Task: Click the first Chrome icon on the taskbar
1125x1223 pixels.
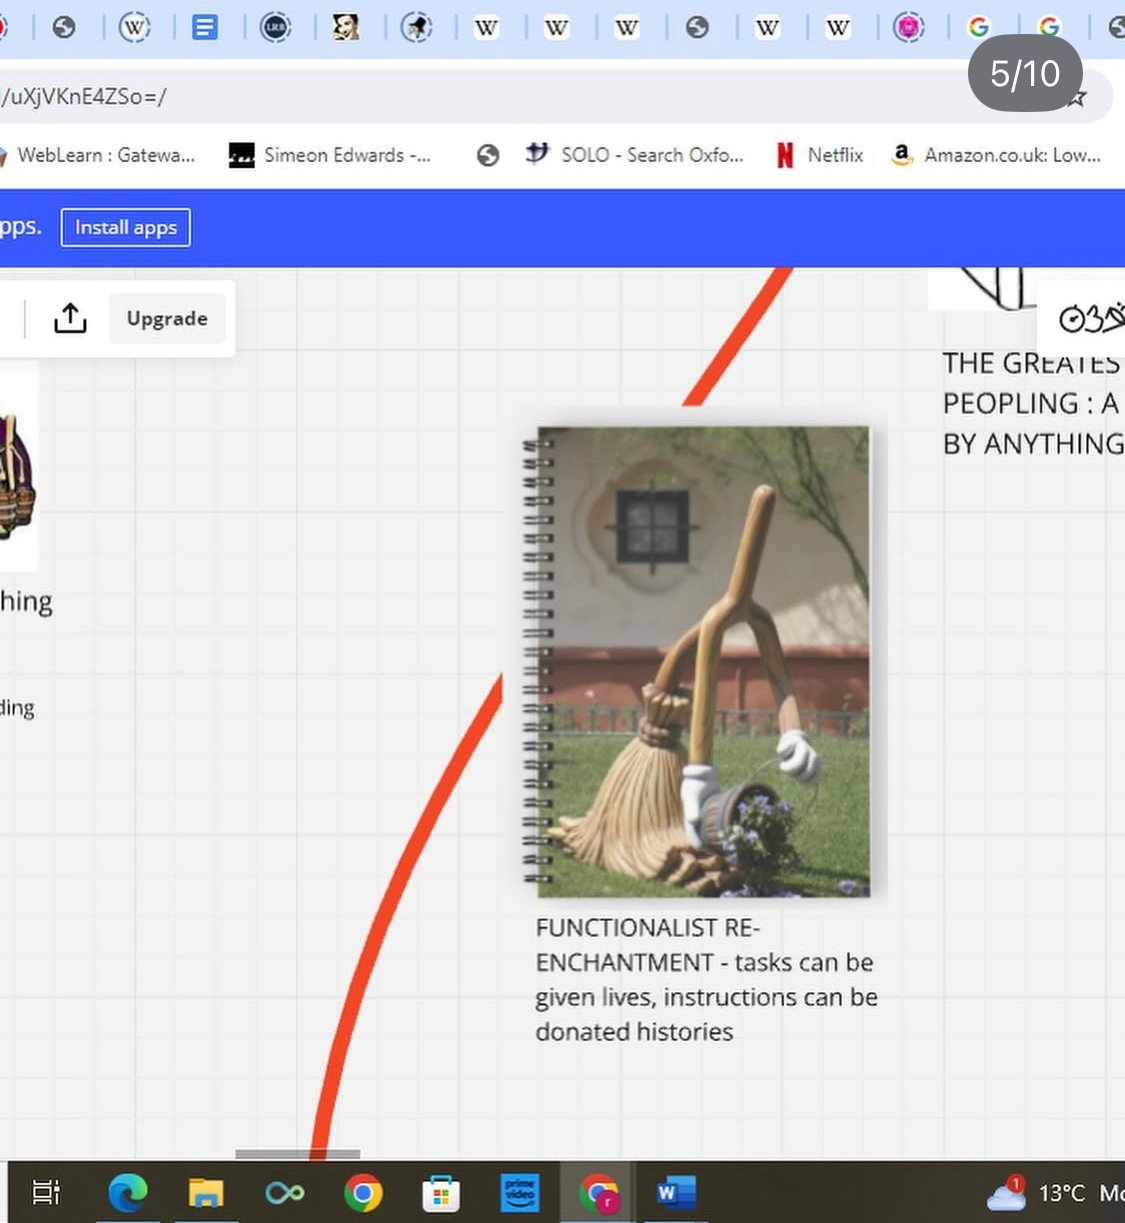Action: [x=362, y=1192]
